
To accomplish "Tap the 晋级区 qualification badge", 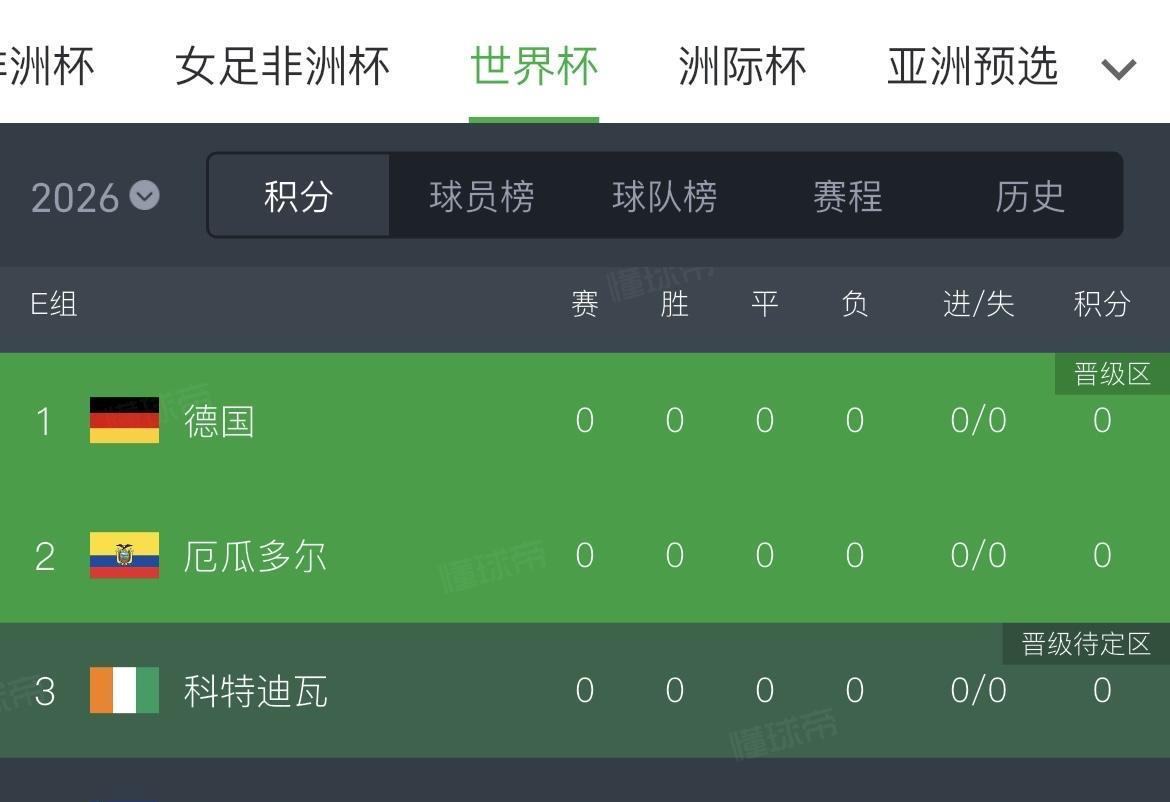I will pyautogui.click(x=1112, y=374).
